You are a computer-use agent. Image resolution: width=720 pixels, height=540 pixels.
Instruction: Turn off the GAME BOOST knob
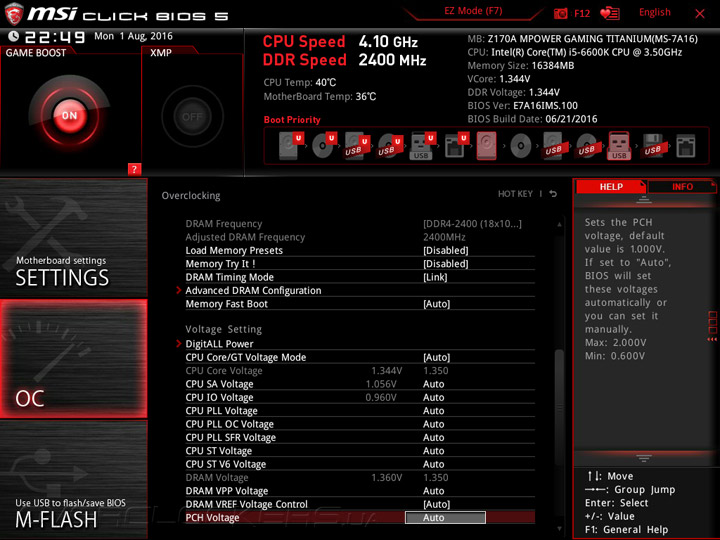coord(69,116)
